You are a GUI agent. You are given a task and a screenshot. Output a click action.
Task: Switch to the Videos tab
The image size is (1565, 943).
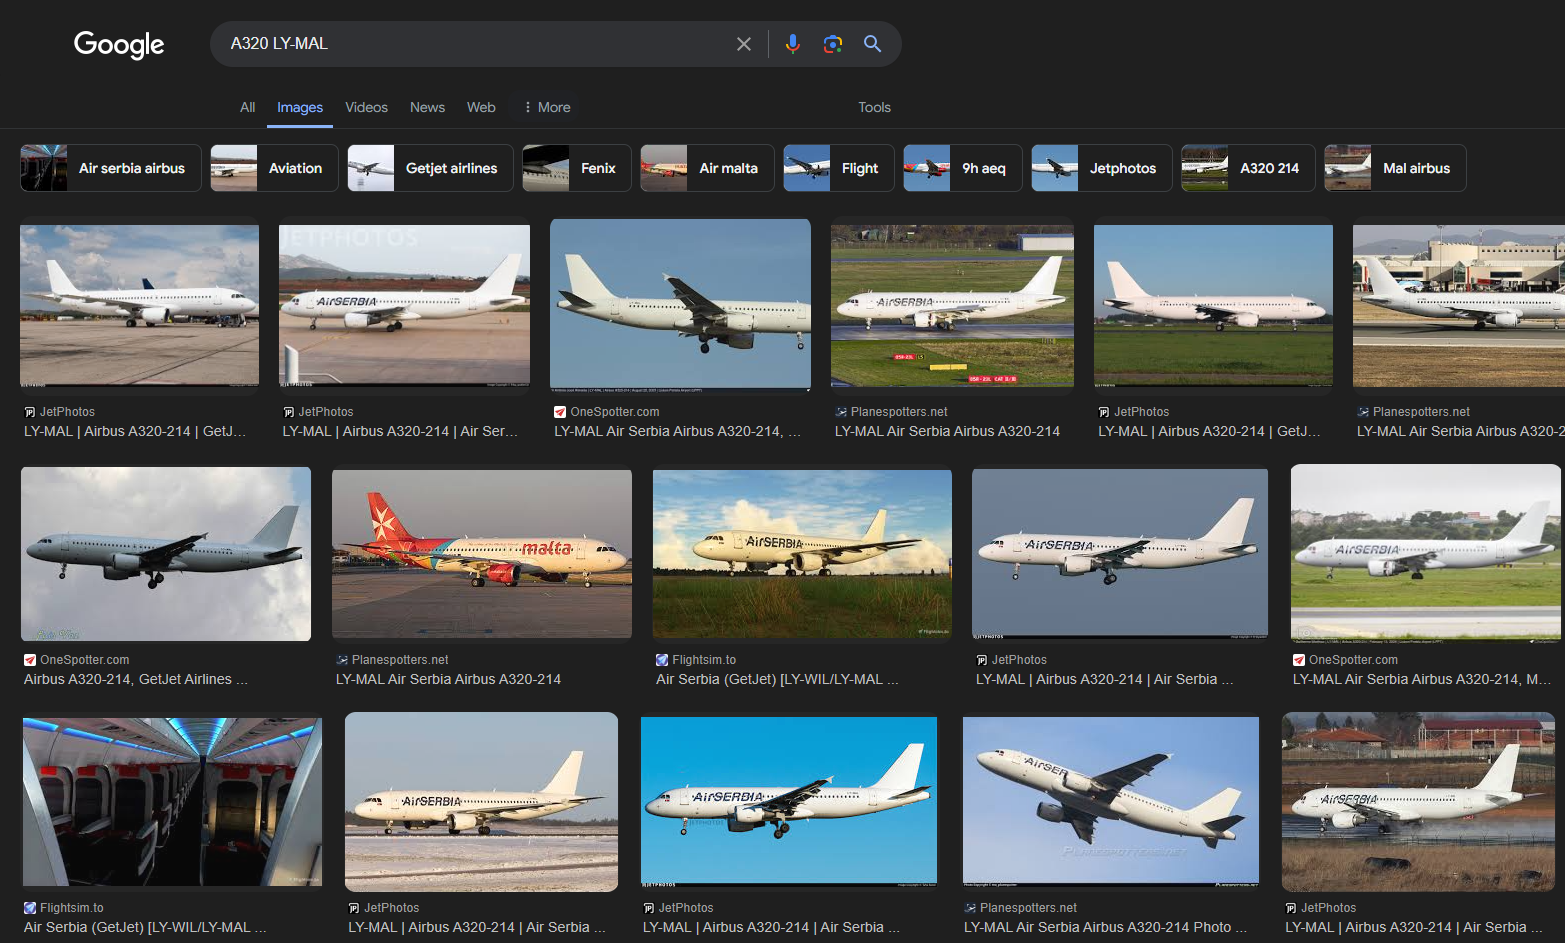(366, 107)
